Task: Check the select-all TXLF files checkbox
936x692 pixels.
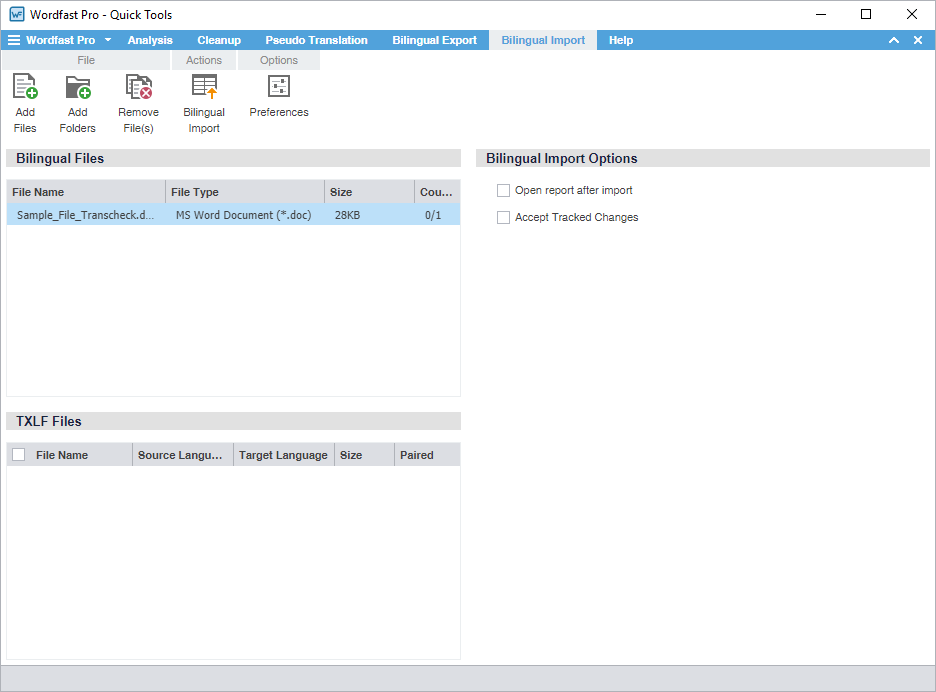Action: click(19, 455)
